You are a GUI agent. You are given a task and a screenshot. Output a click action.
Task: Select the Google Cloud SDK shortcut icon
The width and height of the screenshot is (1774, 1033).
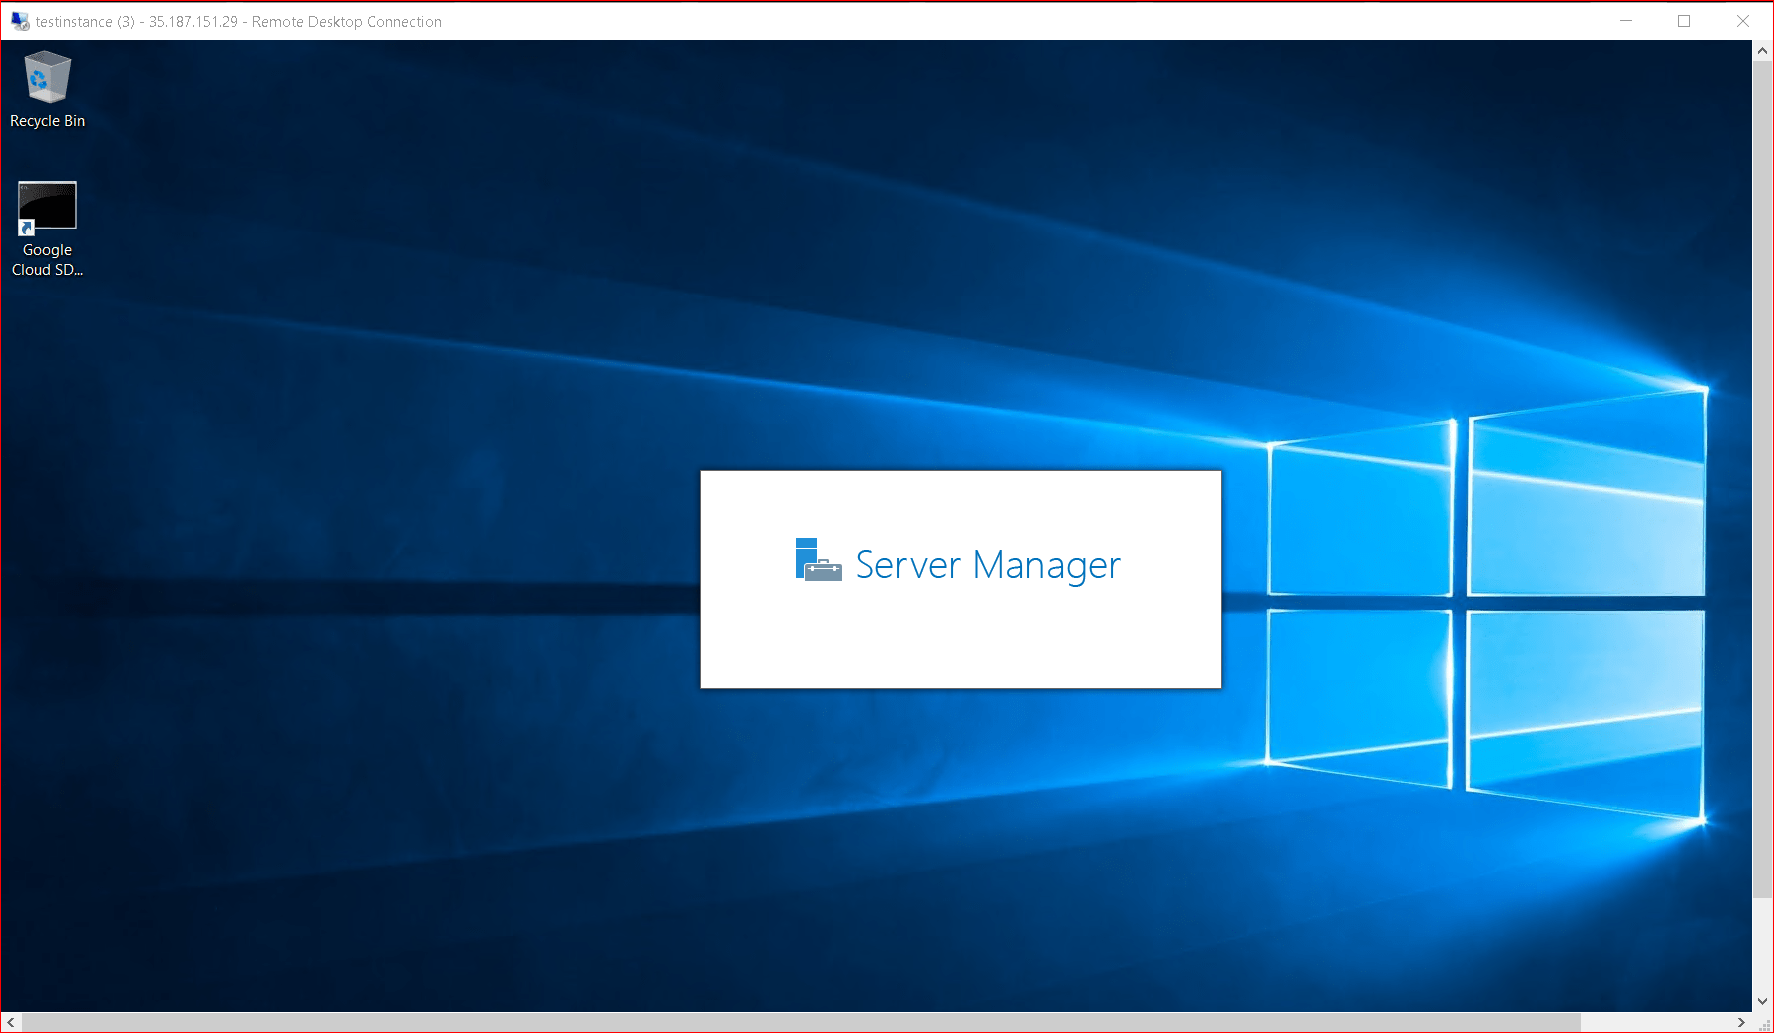pyautogui.click(x=47, y=207)
